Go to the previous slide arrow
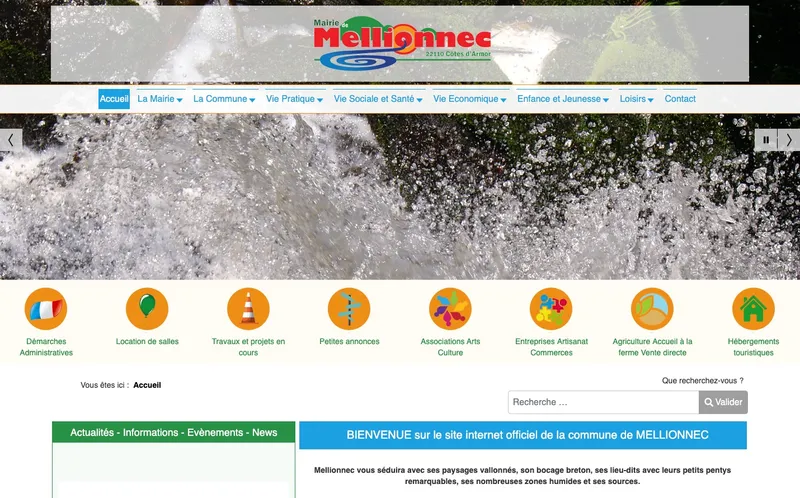This screenshot has height=498, width=800. click(x=11, y=140)
